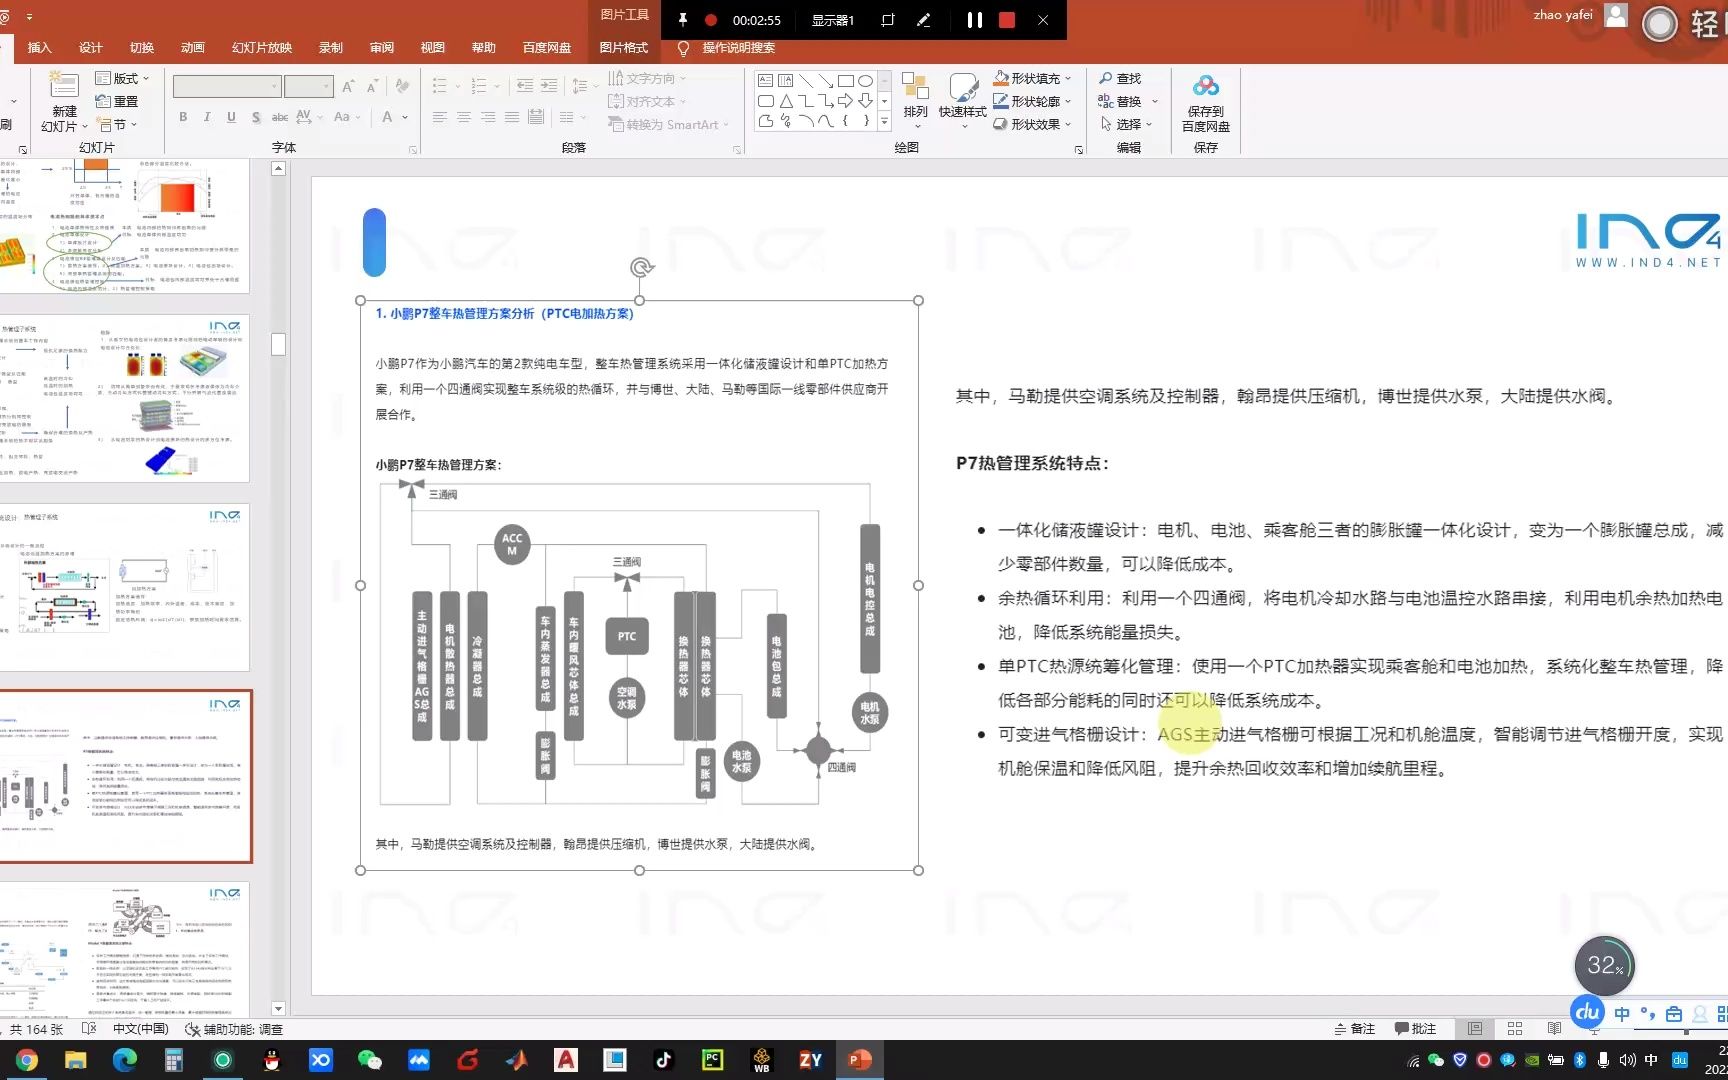Image resolution: width=1728 pixels, height=1080 pixels.
Task: Open the Transitions (切换) ribbon tab
Action: pyautogui.click(x=142, y=48)
